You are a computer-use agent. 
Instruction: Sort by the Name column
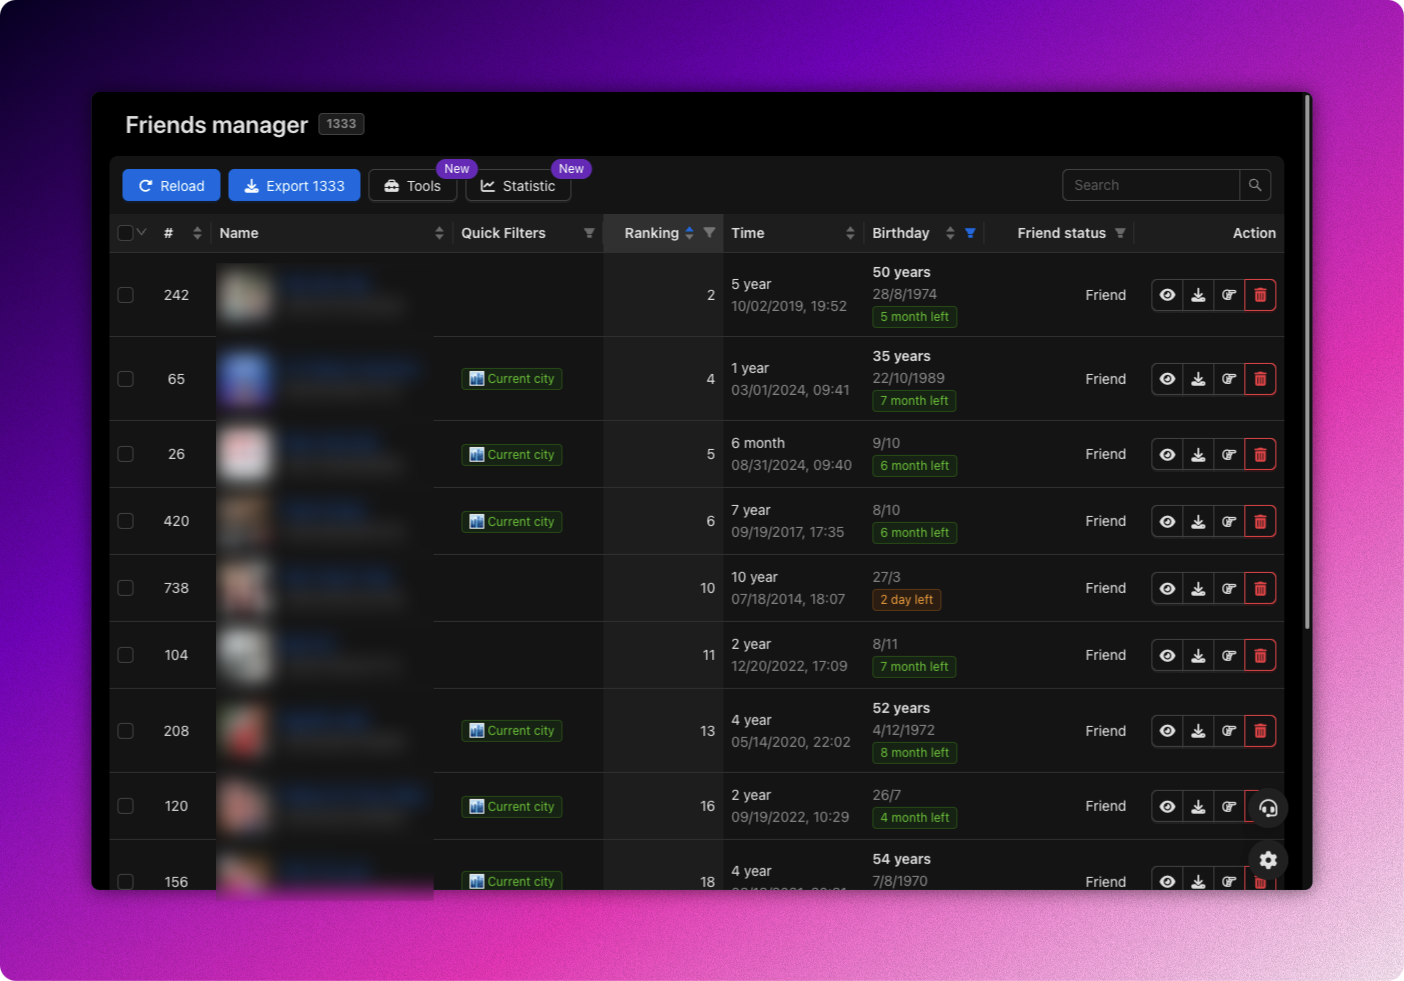[439, 233]
